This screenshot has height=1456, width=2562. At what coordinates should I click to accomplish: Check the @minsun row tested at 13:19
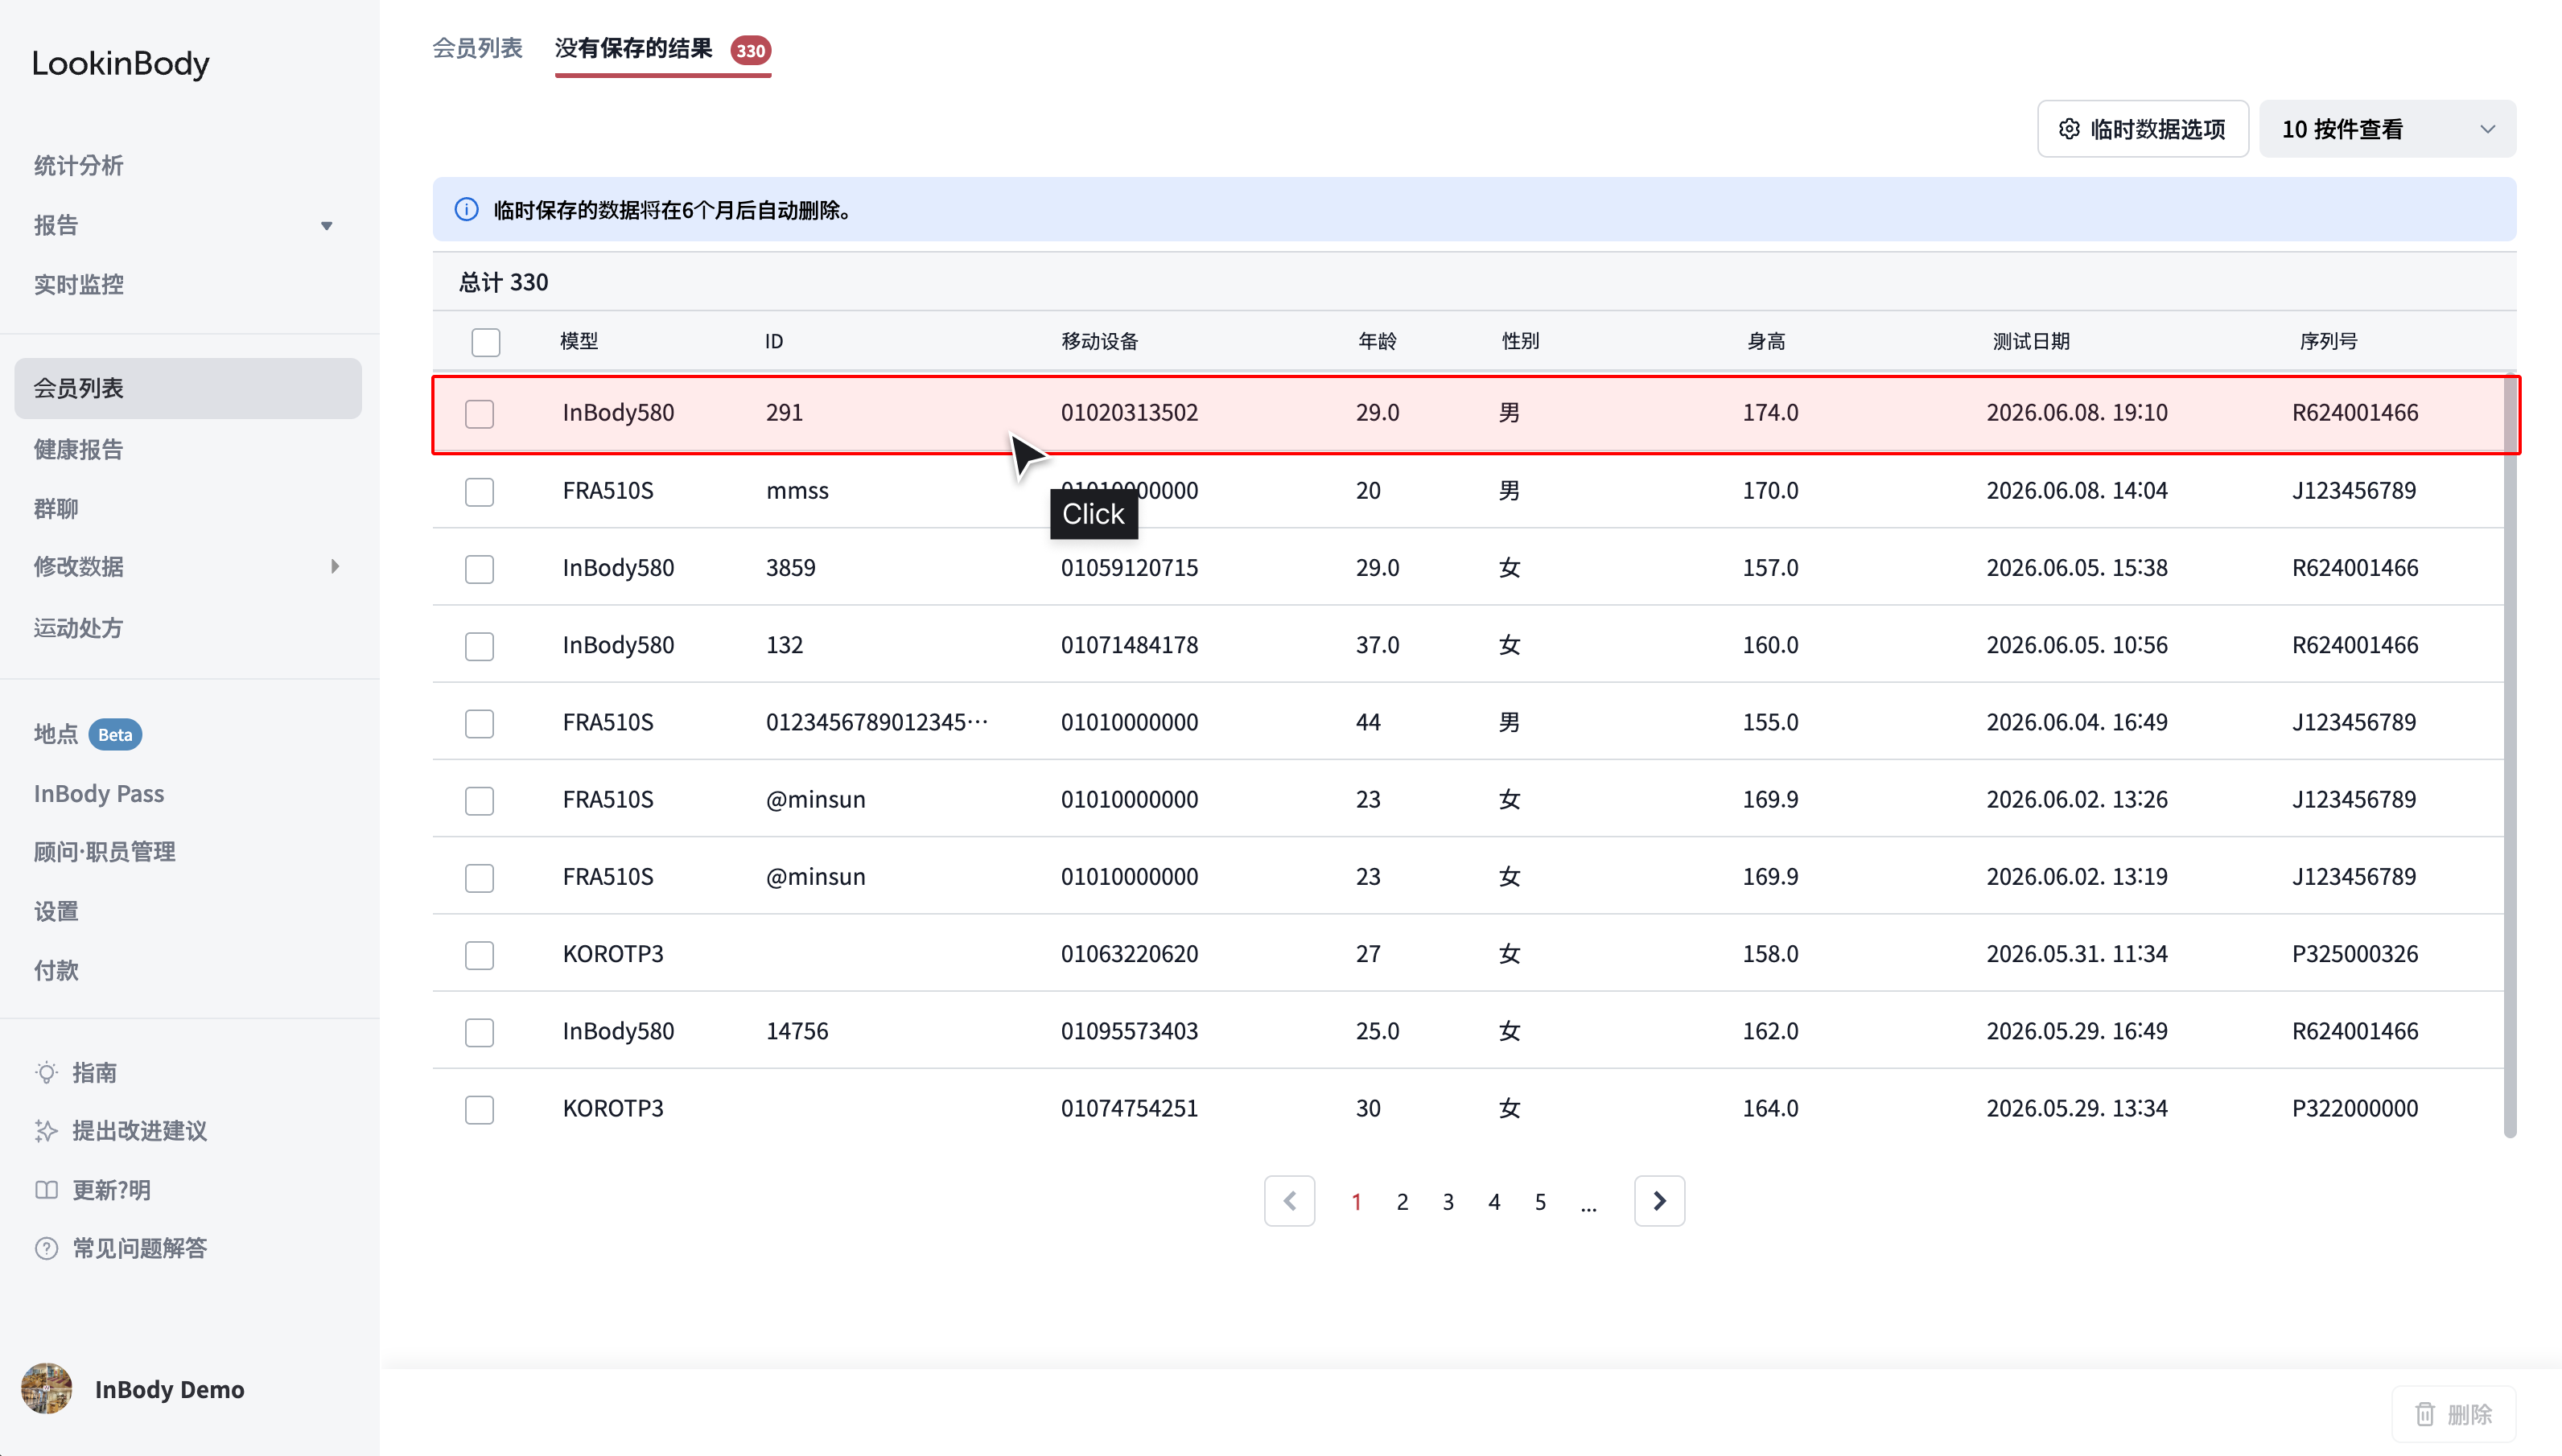point(479,878)
